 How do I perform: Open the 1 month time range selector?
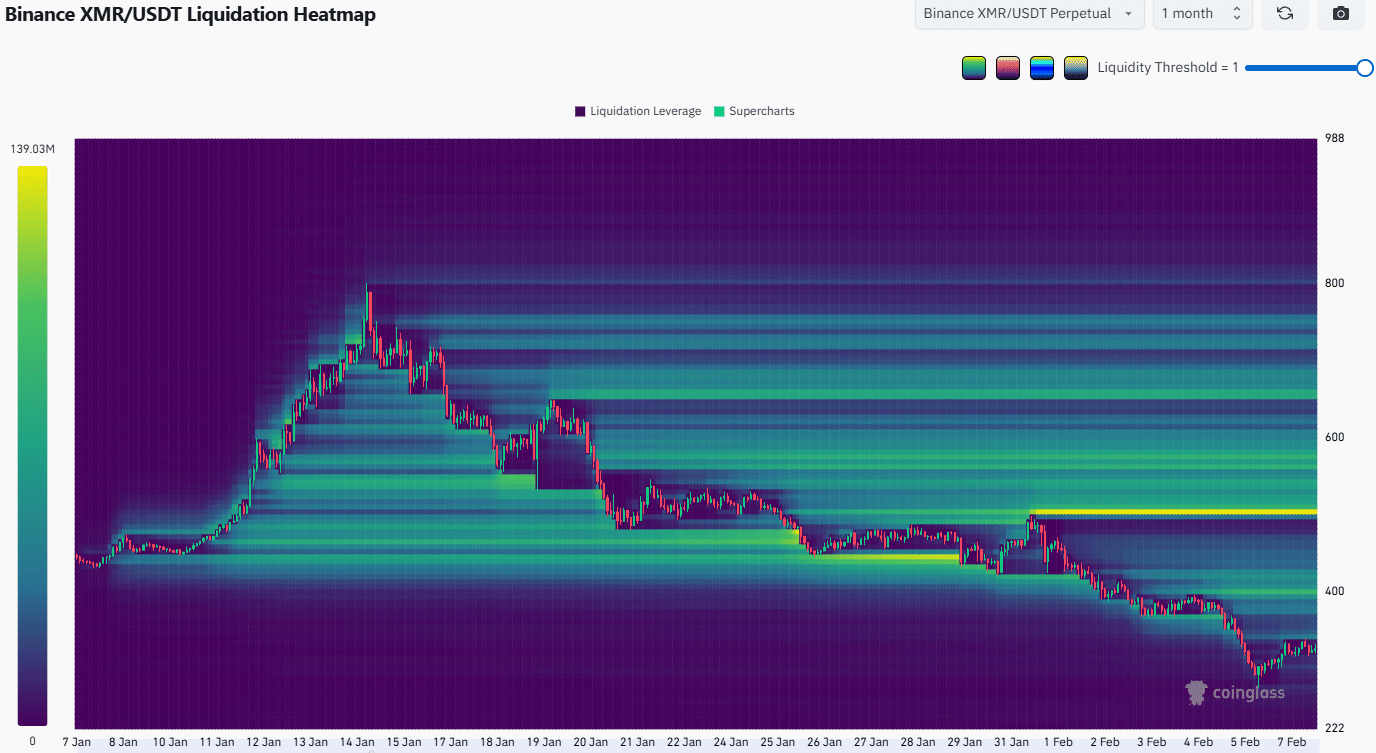tap(1200, 14)
